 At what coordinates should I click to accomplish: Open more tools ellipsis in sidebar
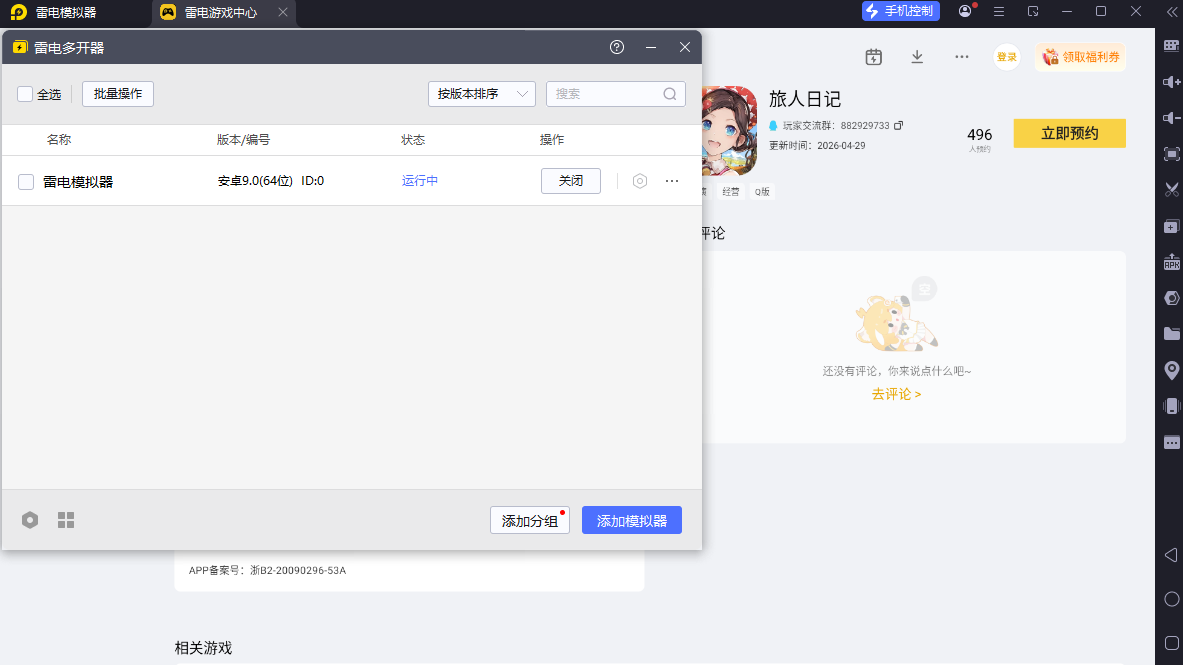coord(1171,442)
